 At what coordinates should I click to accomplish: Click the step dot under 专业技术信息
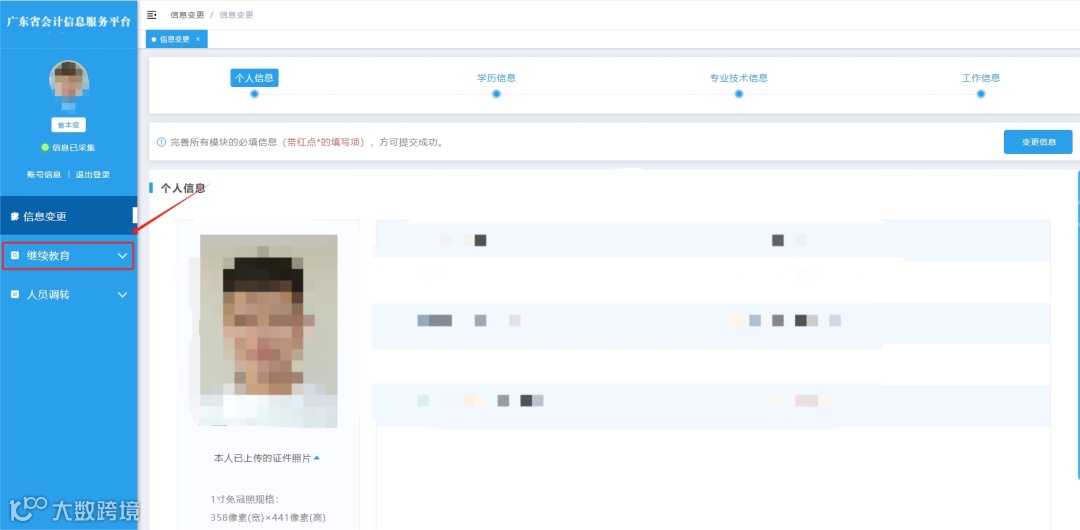738,94
